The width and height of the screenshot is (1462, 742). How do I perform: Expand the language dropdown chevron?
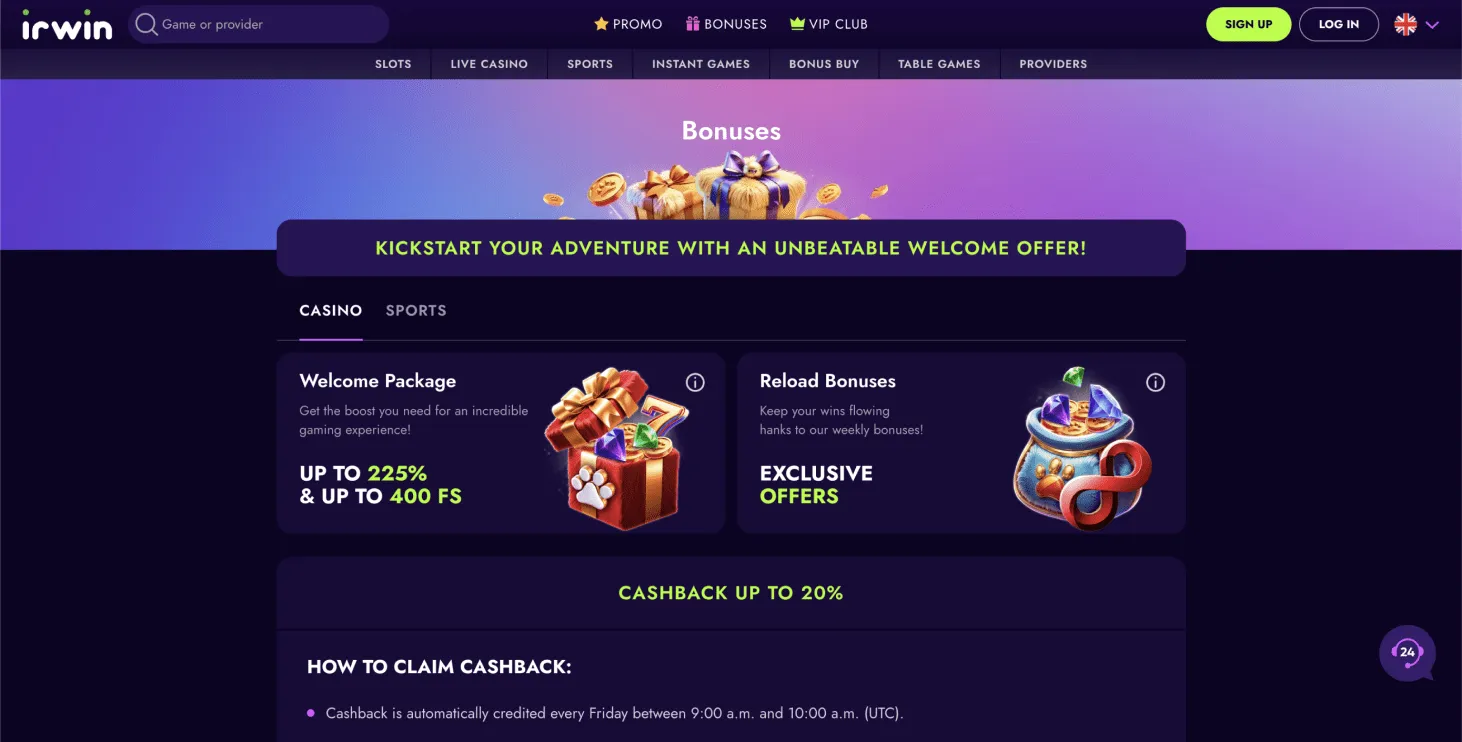tap(1432, 25)
